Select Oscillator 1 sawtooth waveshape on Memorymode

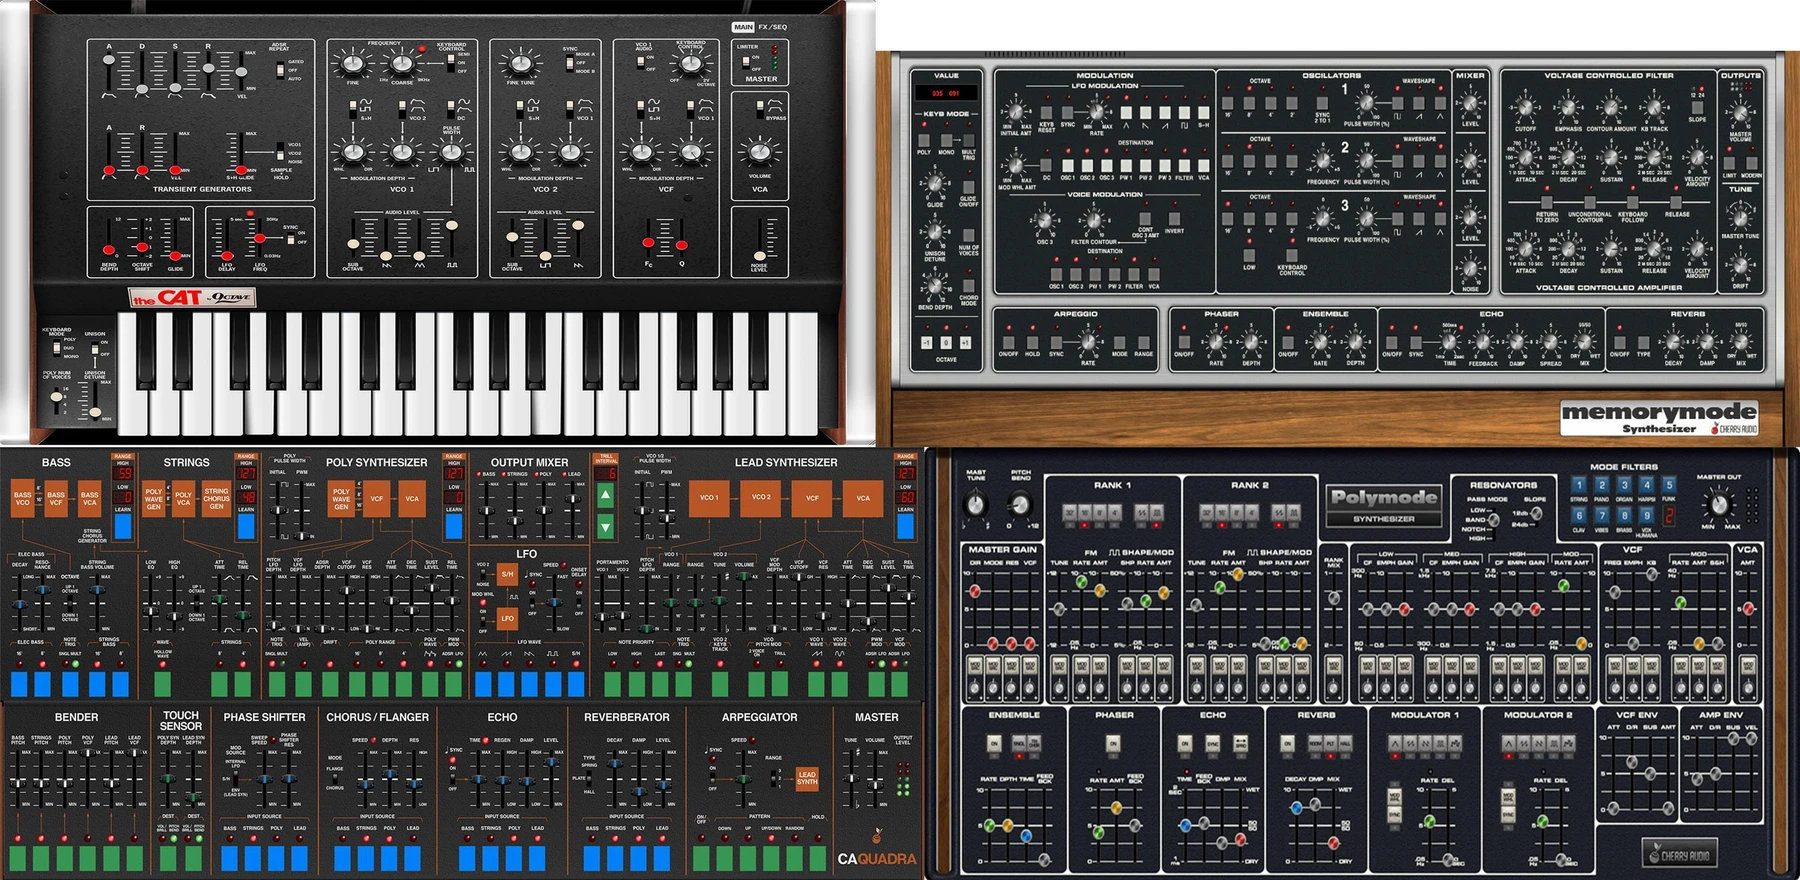pyautogui.click(x=1419, y=103)
